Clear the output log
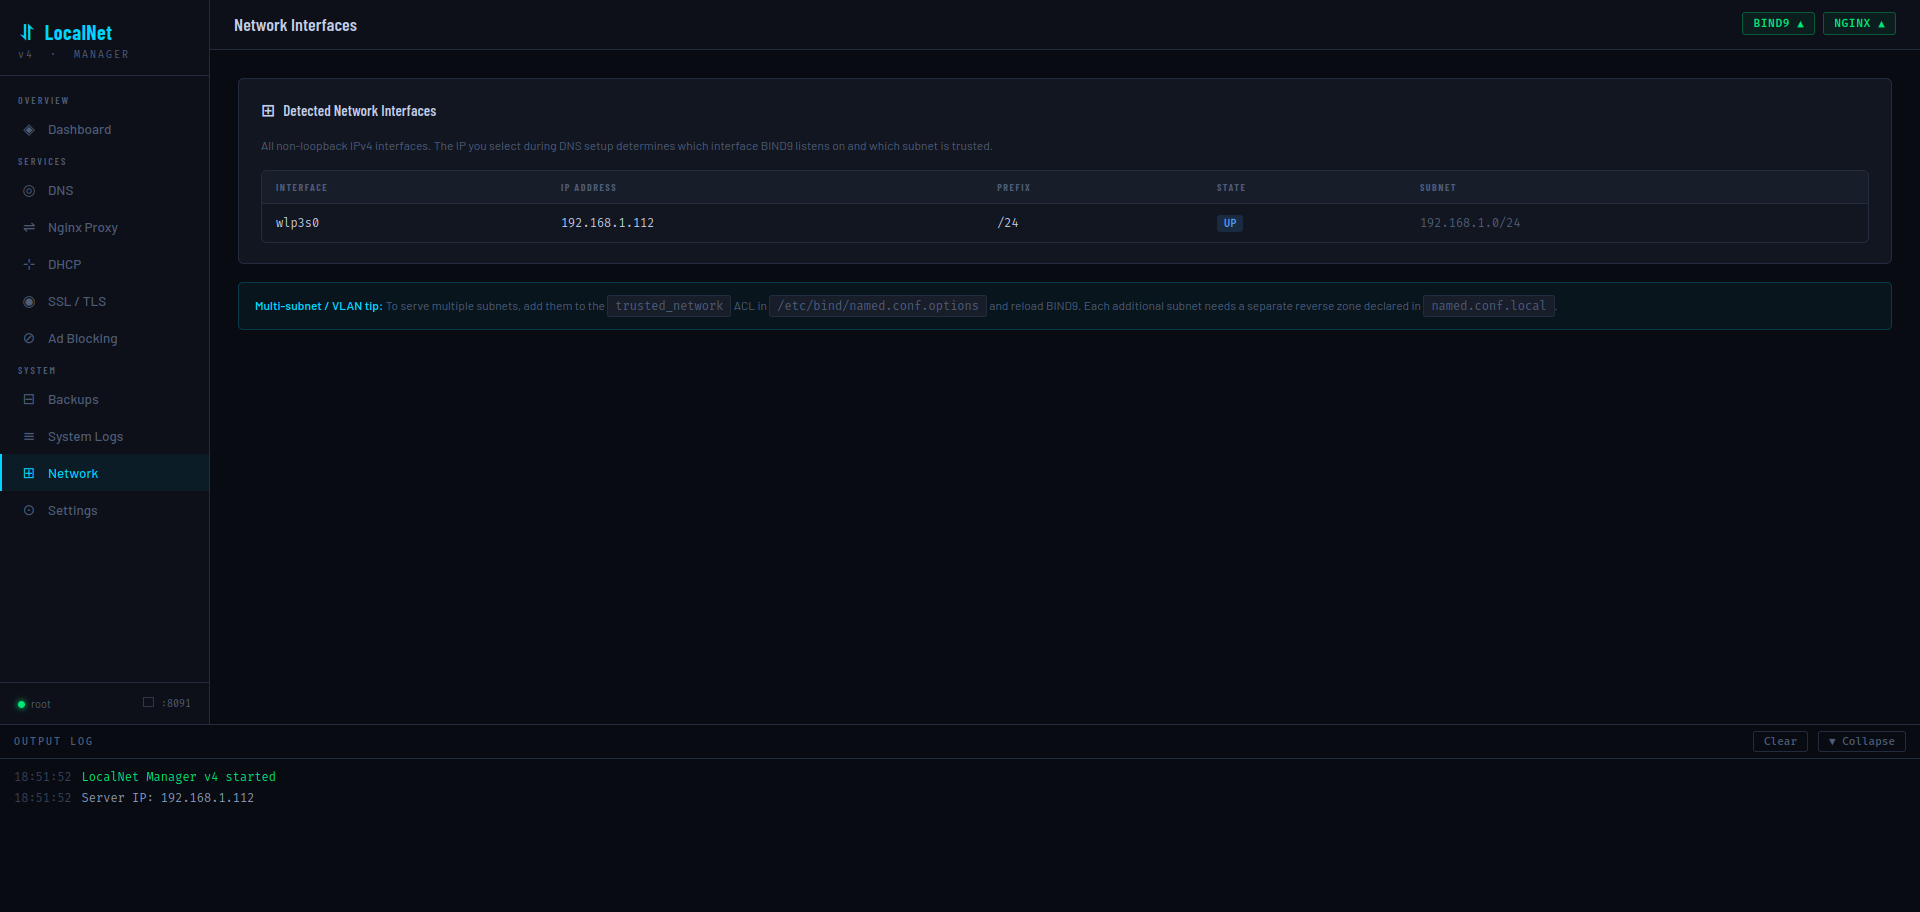Image resolution: width=1920 pixels, height=912 pixels. [x=1780, y=742]
